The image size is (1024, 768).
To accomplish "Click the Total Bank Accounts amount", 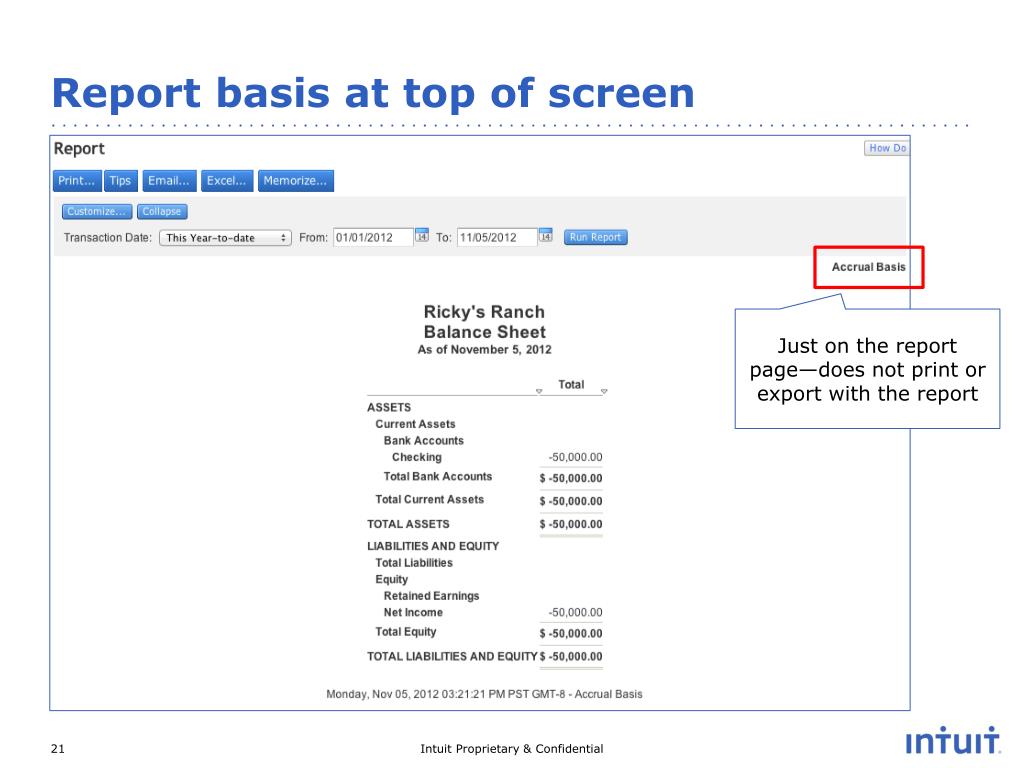I will (x=571, y=478).
